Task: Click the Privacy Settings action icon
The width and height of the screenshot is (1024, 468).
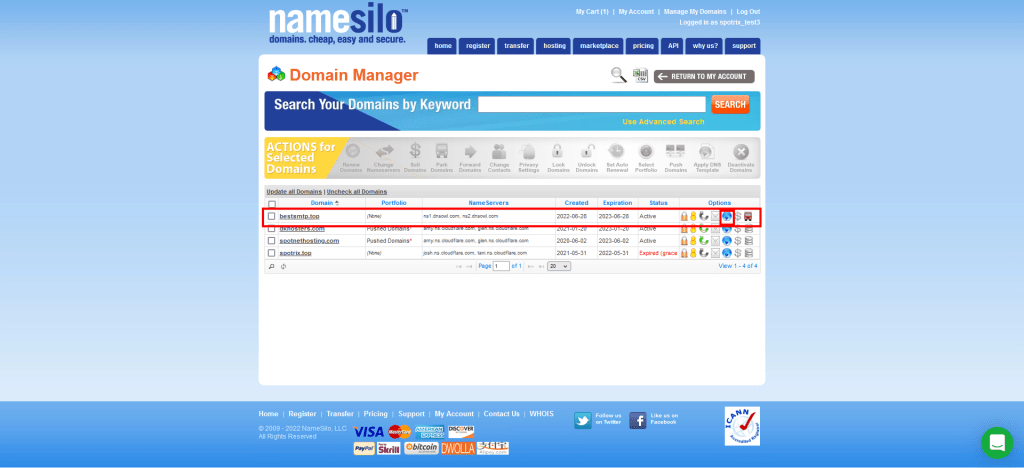Action: coord(528,151)
